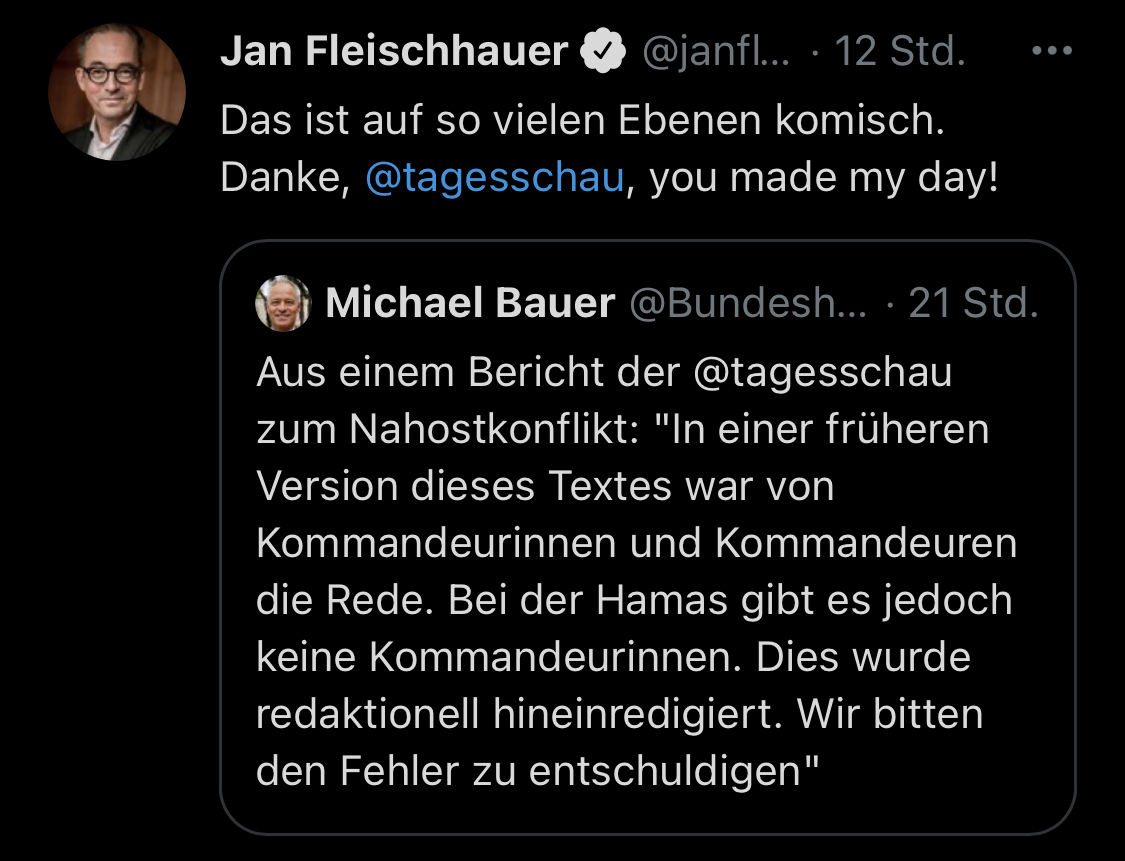Click the Jan Fleischhauer display name

[394, 52]
